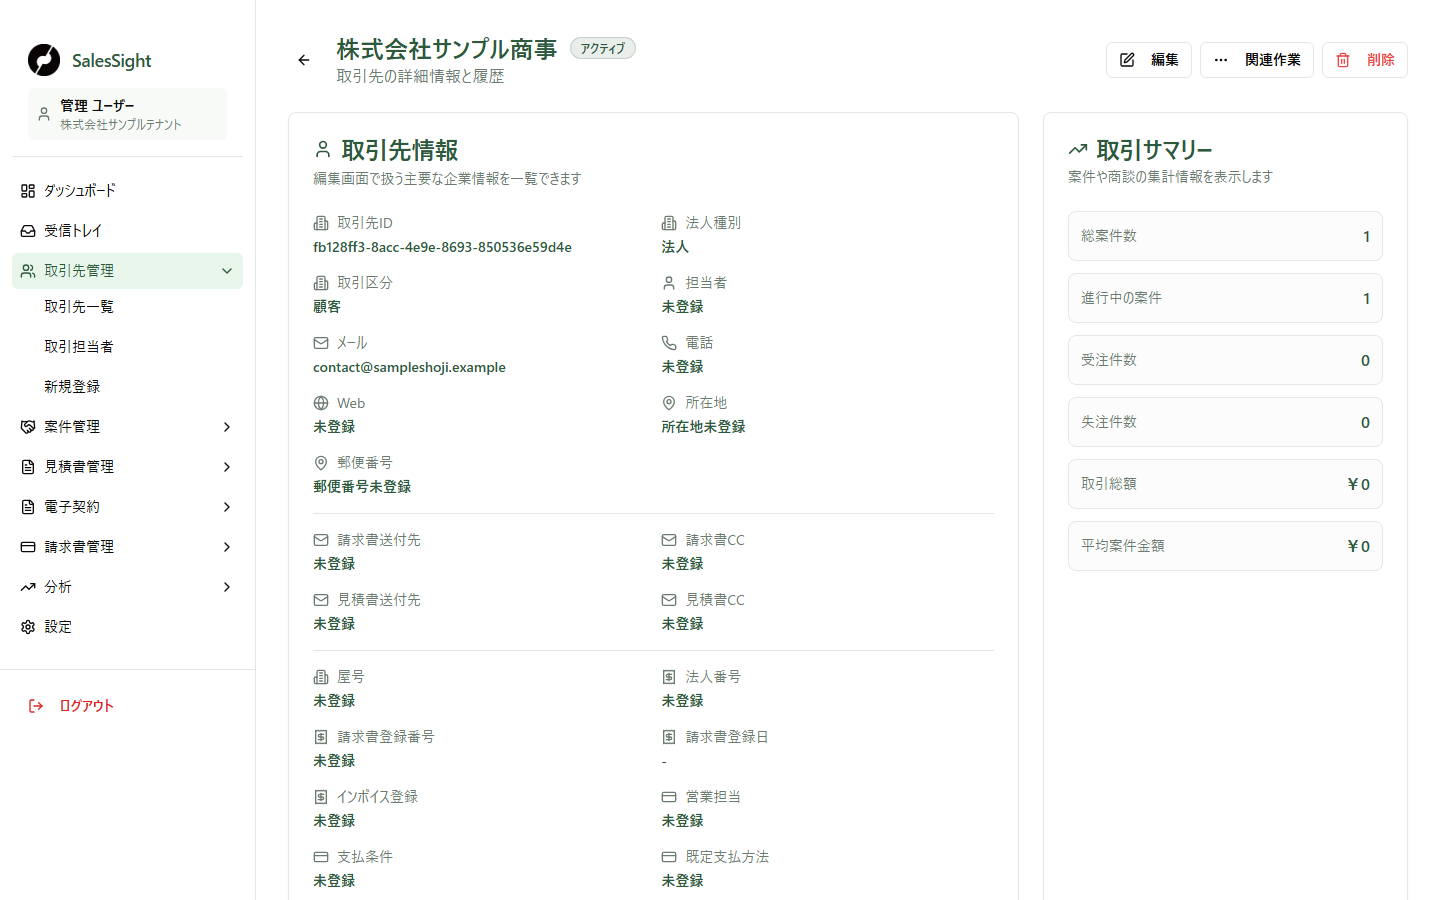Expand the 案件管理 chevron
The height and width of the screenshot is (900, 1440).
click(x=227, y=427)
